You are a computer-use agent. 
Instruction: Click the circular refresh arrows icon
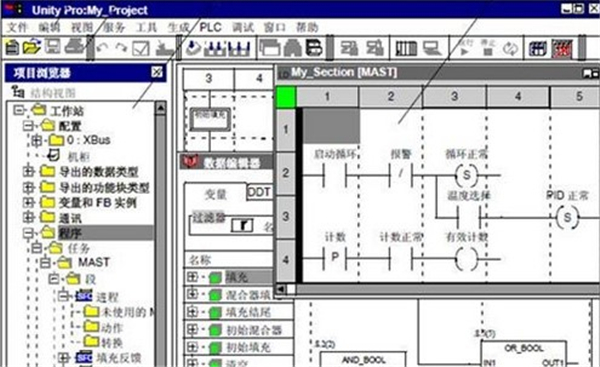coord(510,49)
